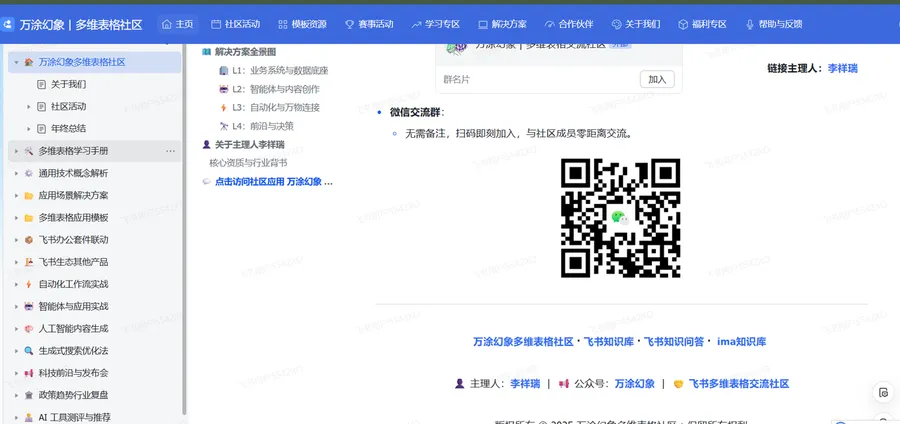The width and height of the screenshot is (900, 424).
Task: Open the ima知识库 footer link
Action: coord(742,341)
